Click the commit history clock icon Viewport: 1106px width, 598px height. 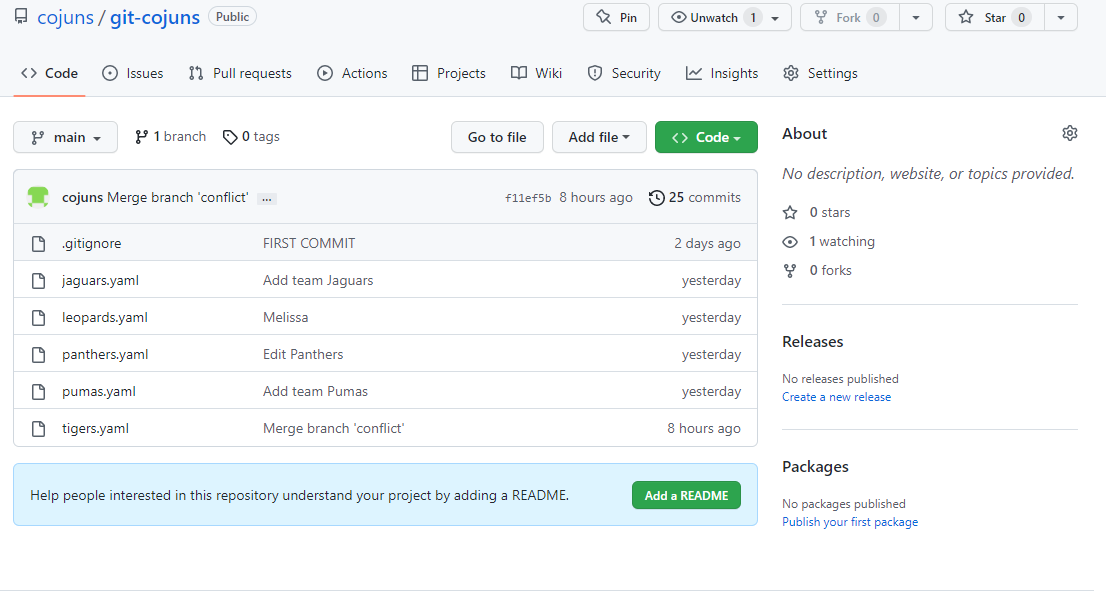(x=656, y=197)
